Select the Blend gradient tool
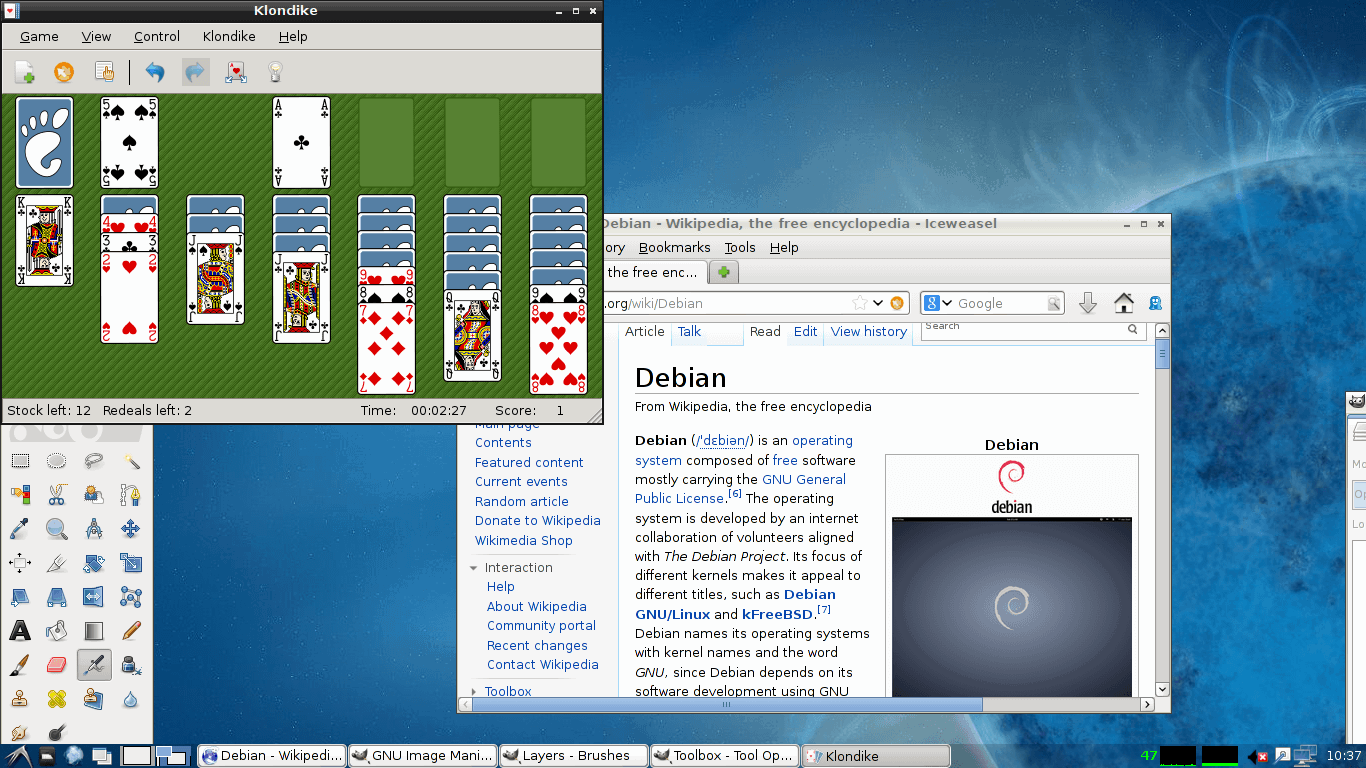The image size is (1366, 768). (94, 630)
